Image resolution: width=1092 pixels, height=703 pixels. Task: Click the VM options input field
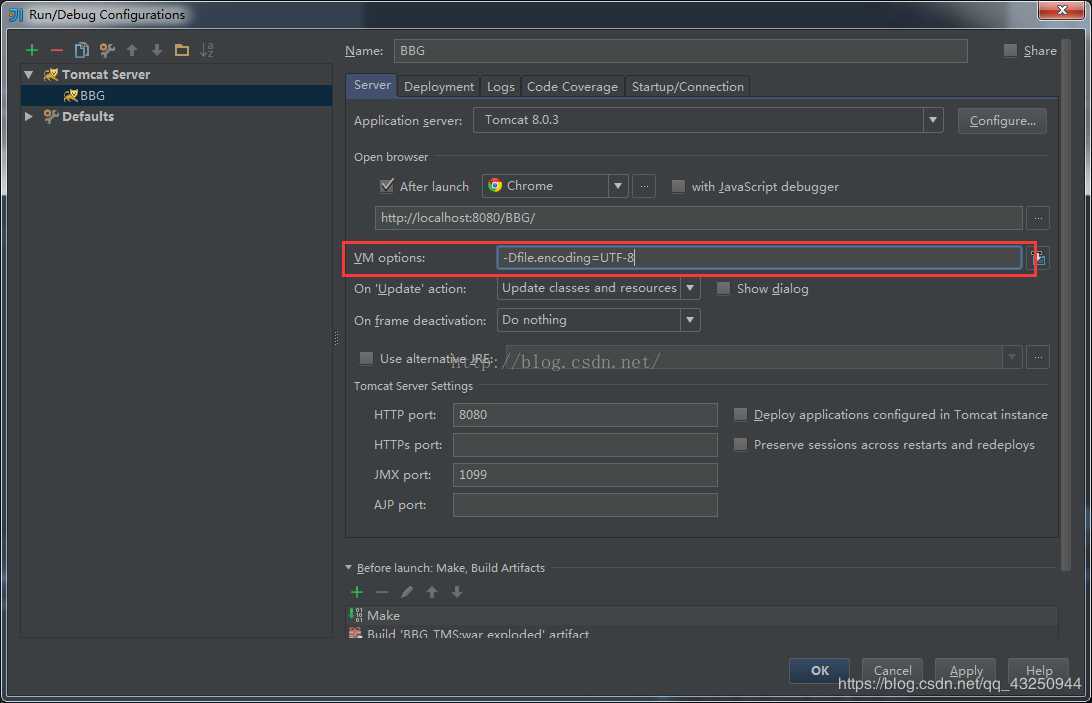(x=759, y=258)
